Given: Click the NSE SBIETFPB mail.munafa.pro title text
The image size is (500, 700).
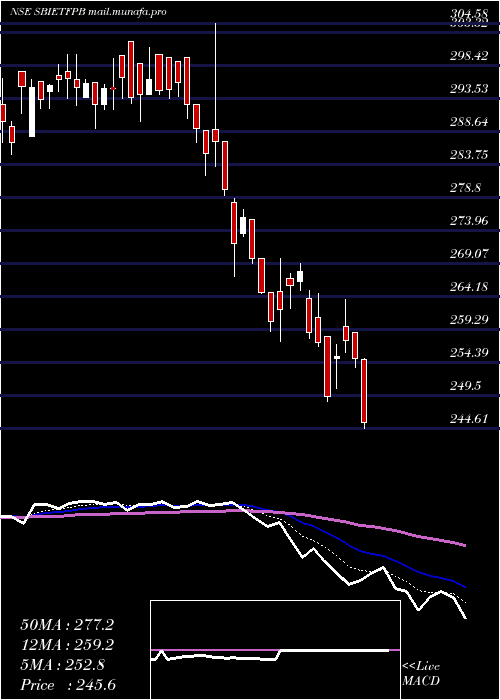Looking at the screenshot, I should click(88, 12).
